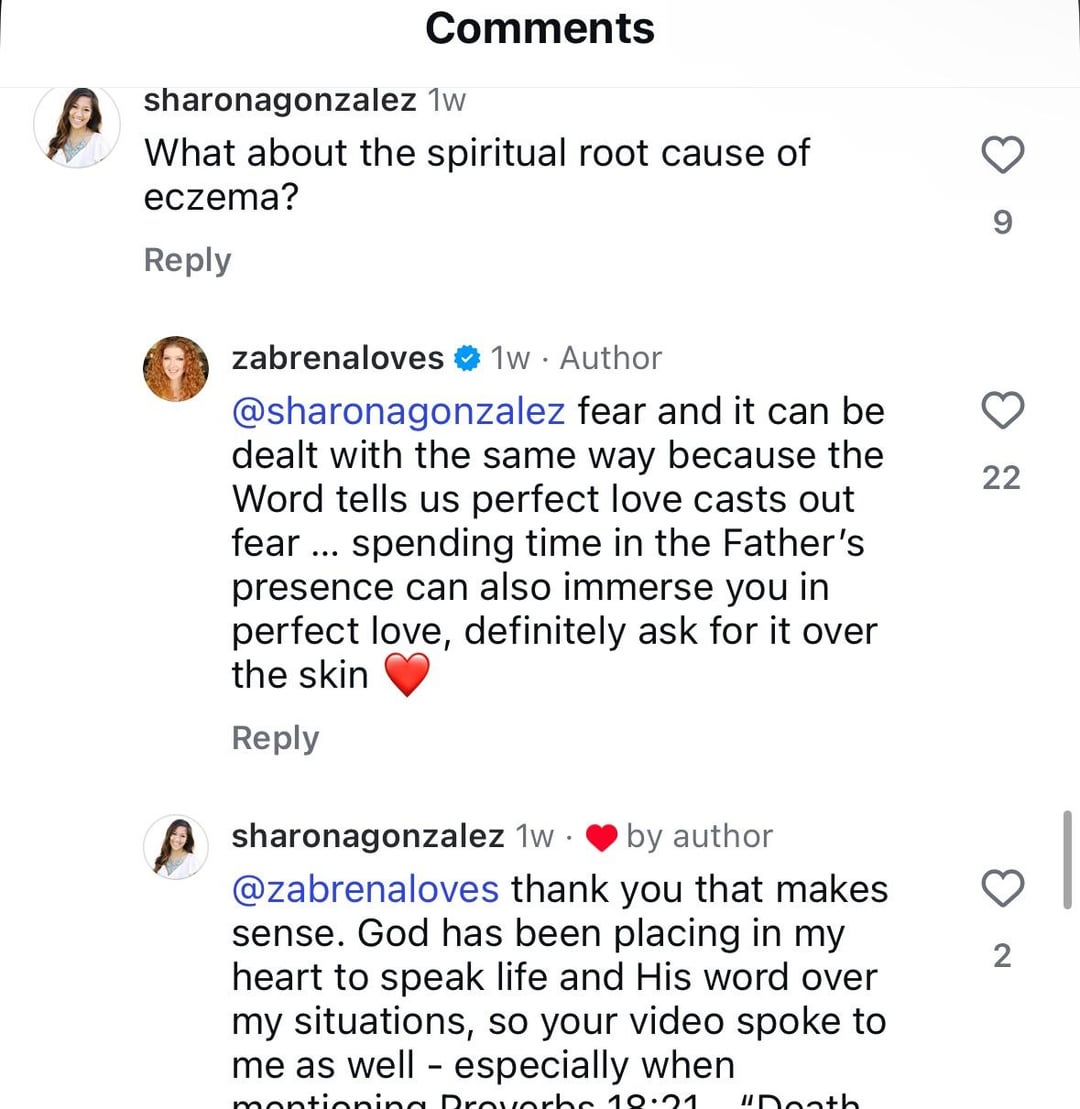View the 22 likes count
Image resolution: width=1080 pixels, height=1109 pixels.
(1002, 478)
